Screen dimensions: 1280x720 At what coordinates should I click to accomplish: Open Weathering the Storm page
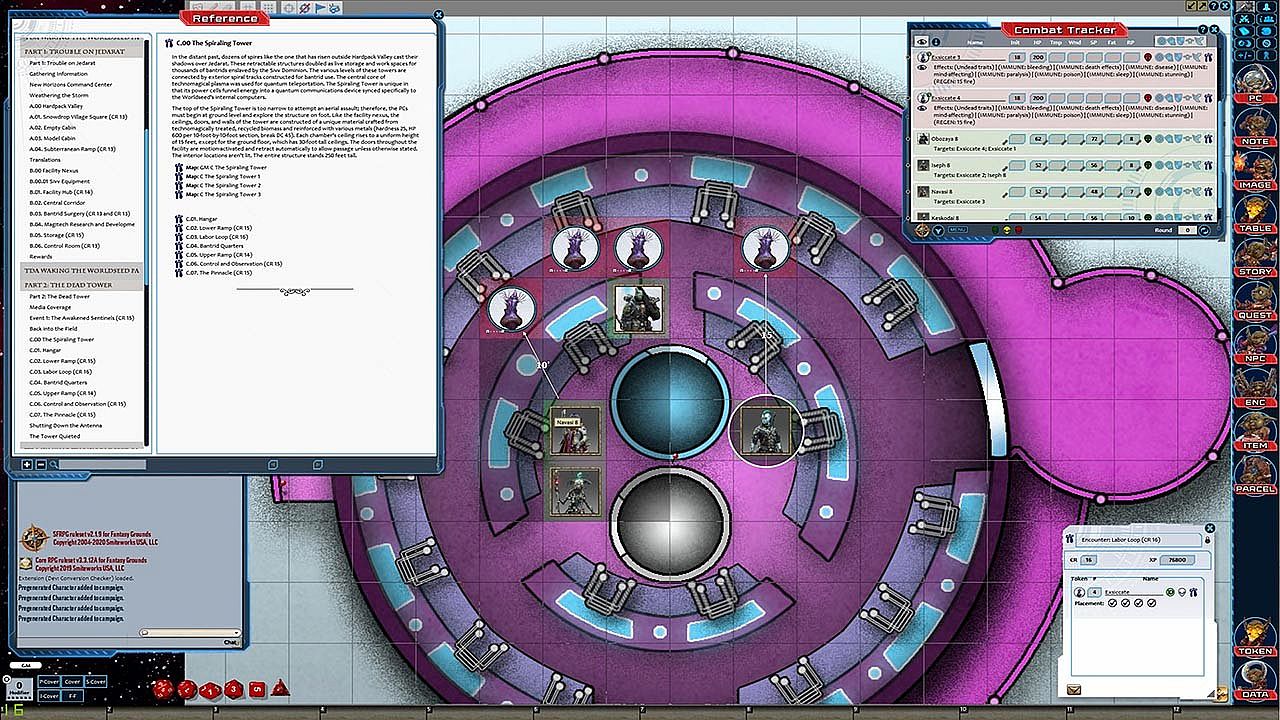click(x=59, y=95)
